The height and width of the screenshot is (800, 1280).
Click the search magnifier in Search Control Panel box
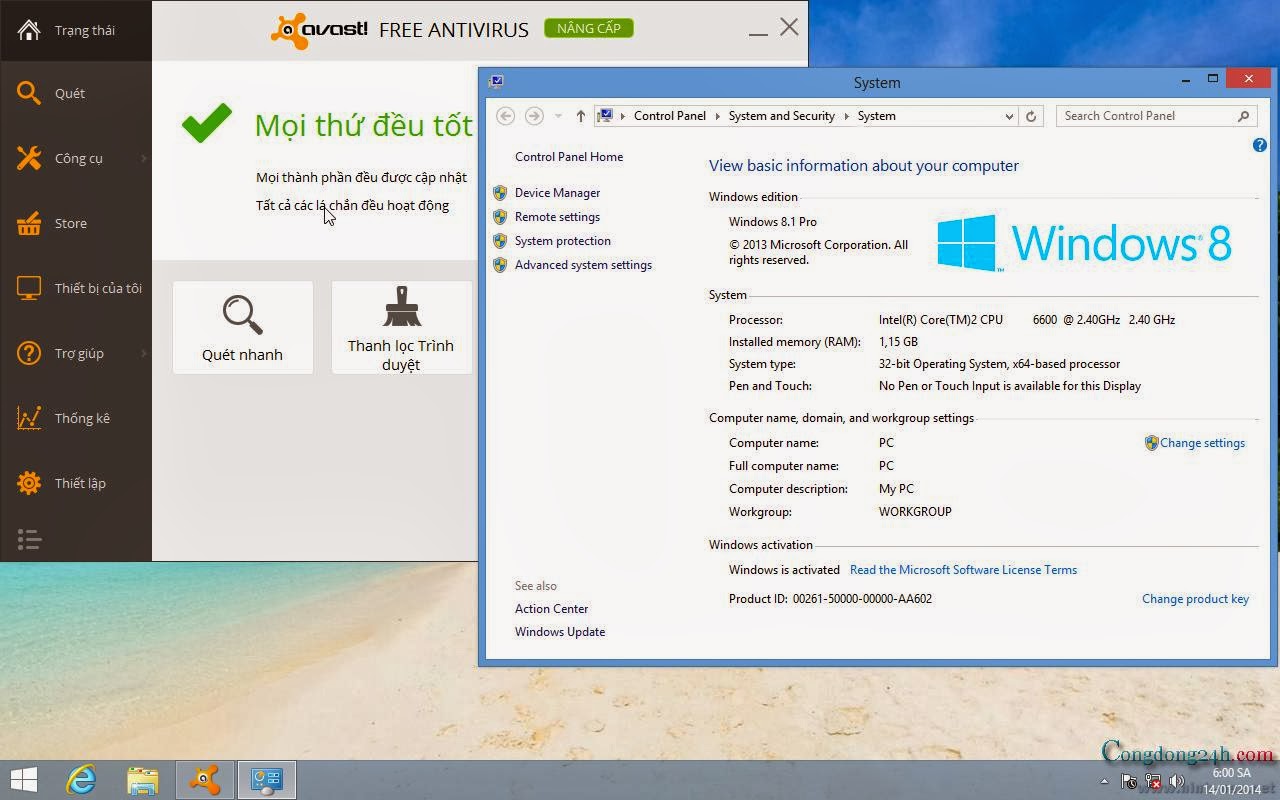point(1243,116)
